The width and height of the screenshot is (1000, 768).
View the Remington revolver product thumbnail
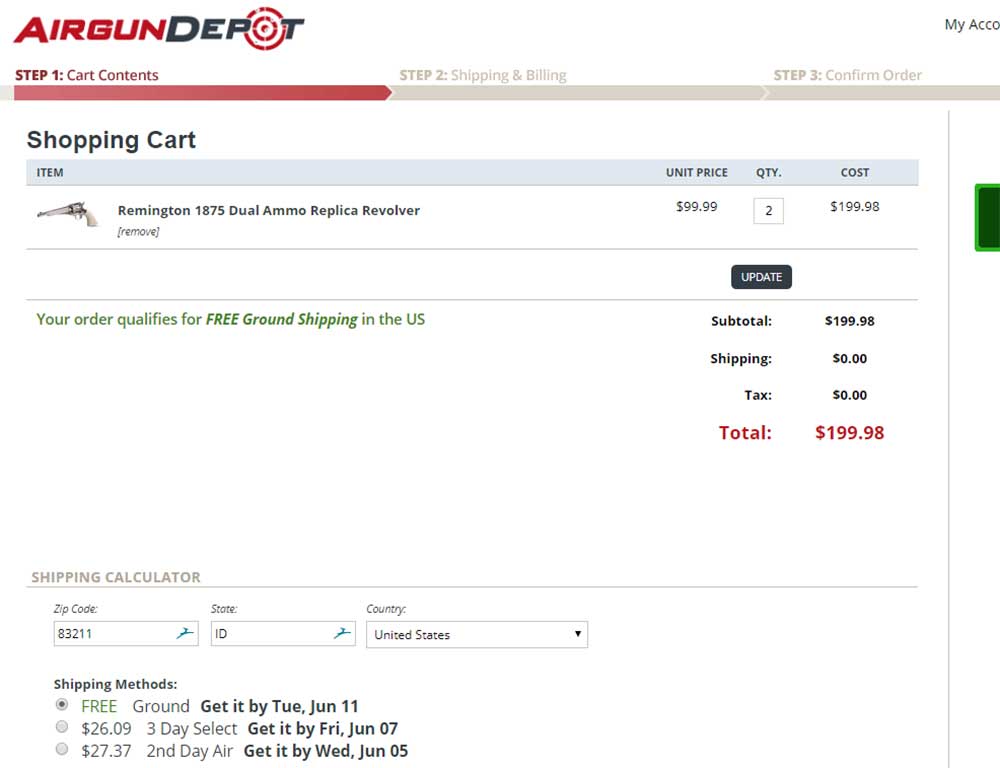[x=68, y=214]
